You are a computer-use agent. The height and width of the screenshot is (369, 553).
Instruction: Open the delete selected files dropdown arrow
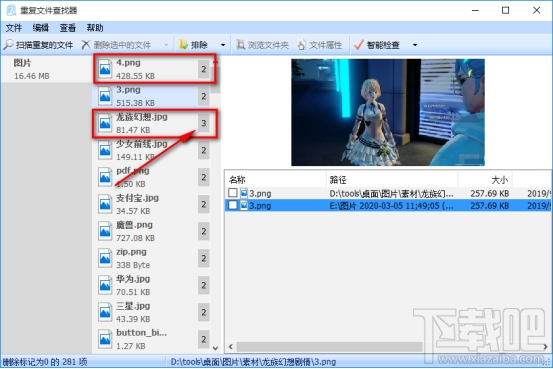(x=166, y=45)
